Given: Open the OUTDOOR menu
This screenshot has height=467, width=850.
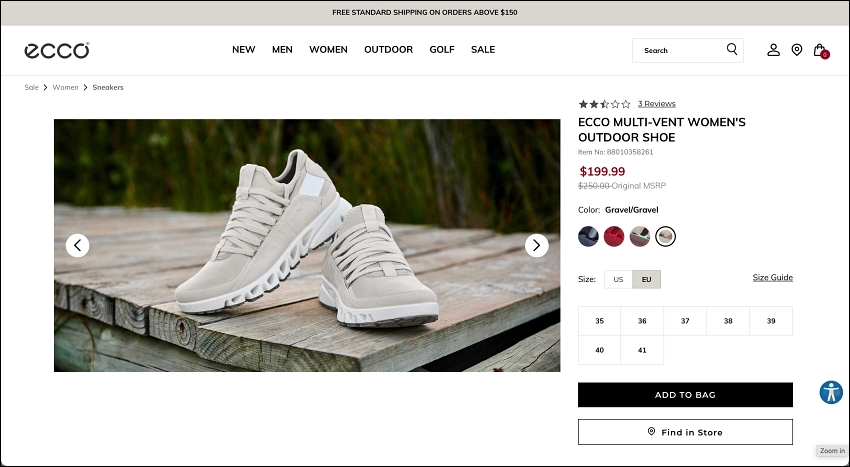Looking at the screenshot, I should pyautogui.click(x=388, y=49).
